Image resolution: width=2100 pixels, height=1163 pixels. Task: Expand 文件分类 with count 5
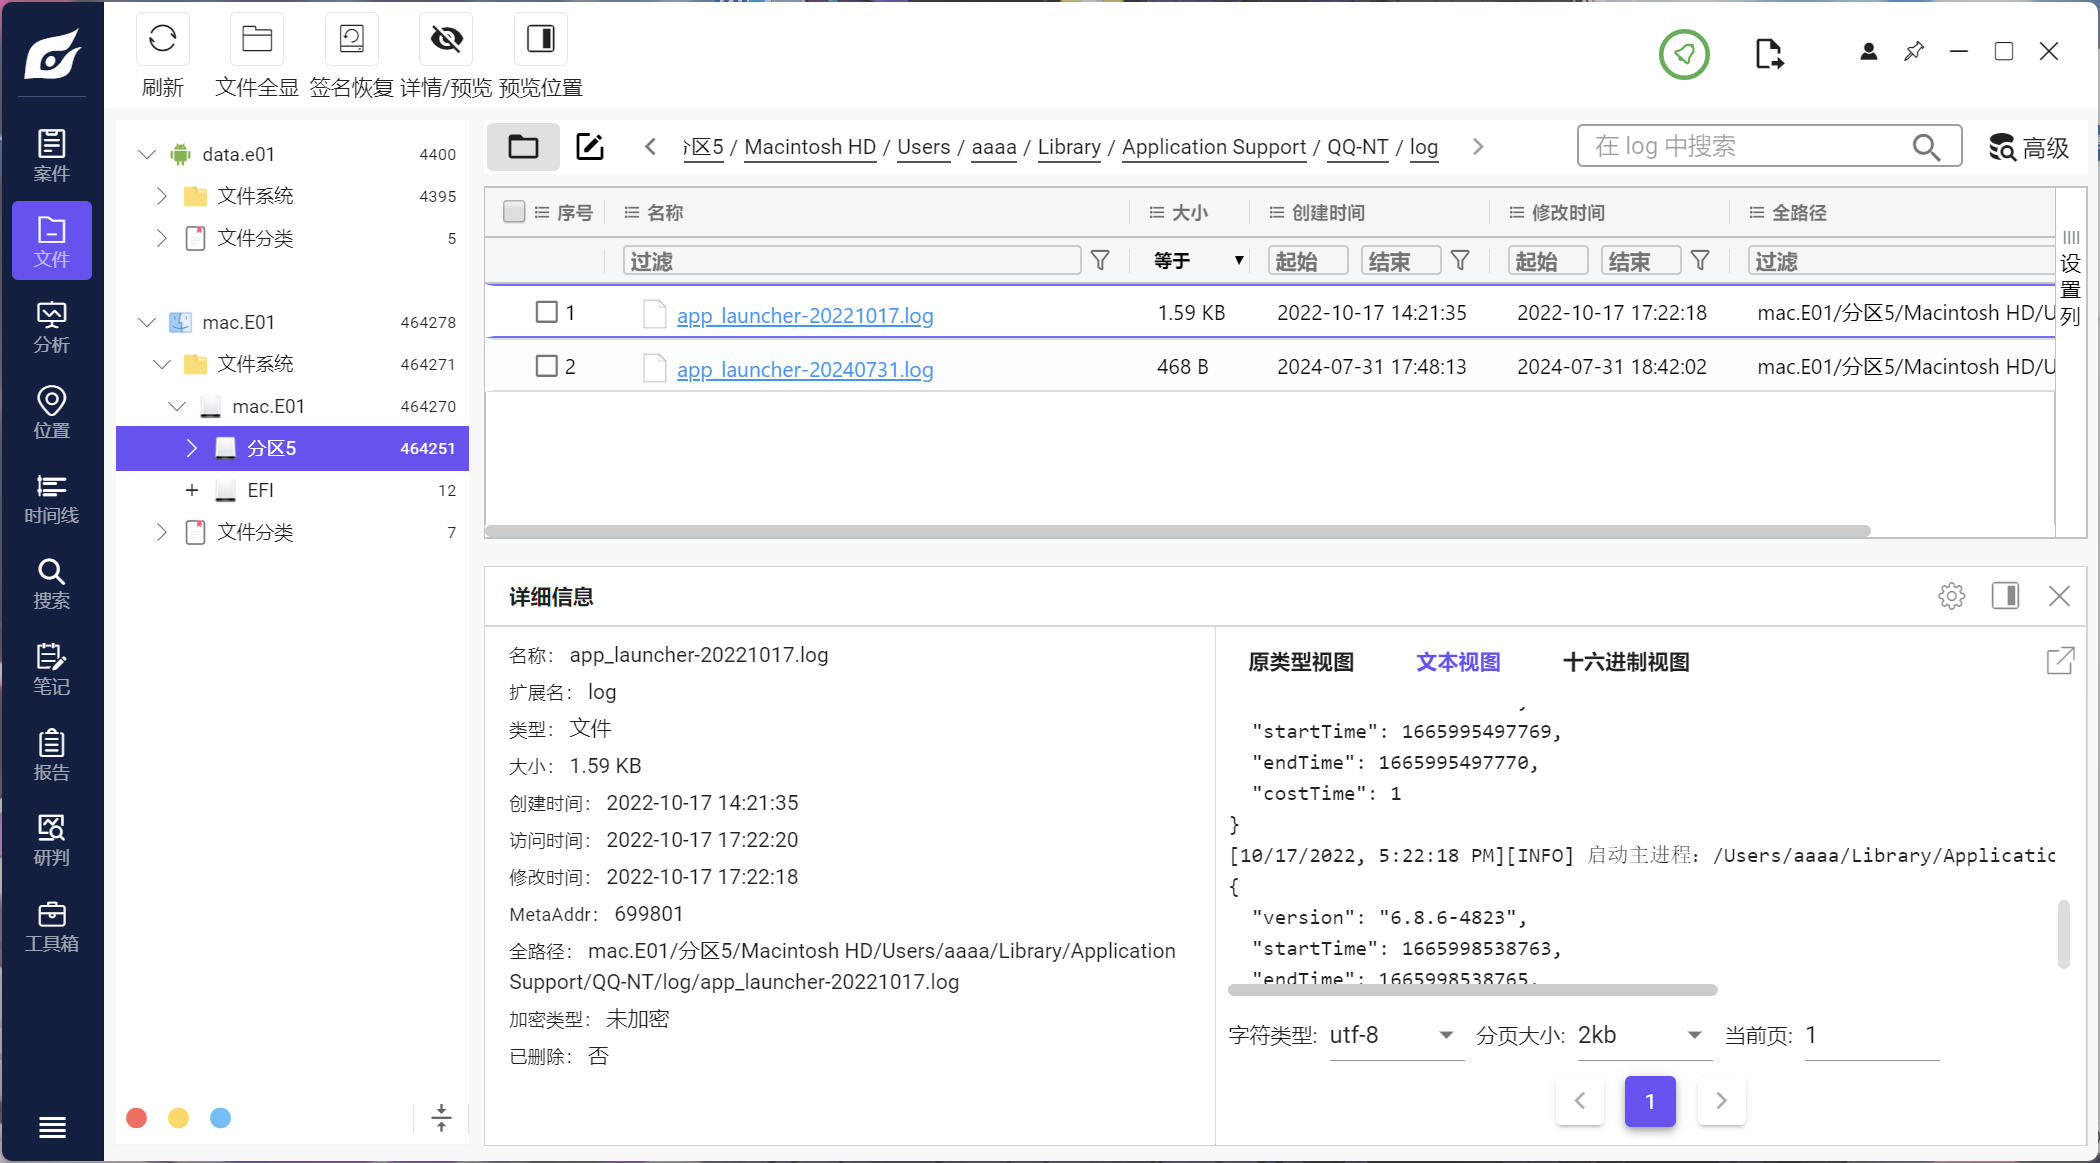[162, 238]
